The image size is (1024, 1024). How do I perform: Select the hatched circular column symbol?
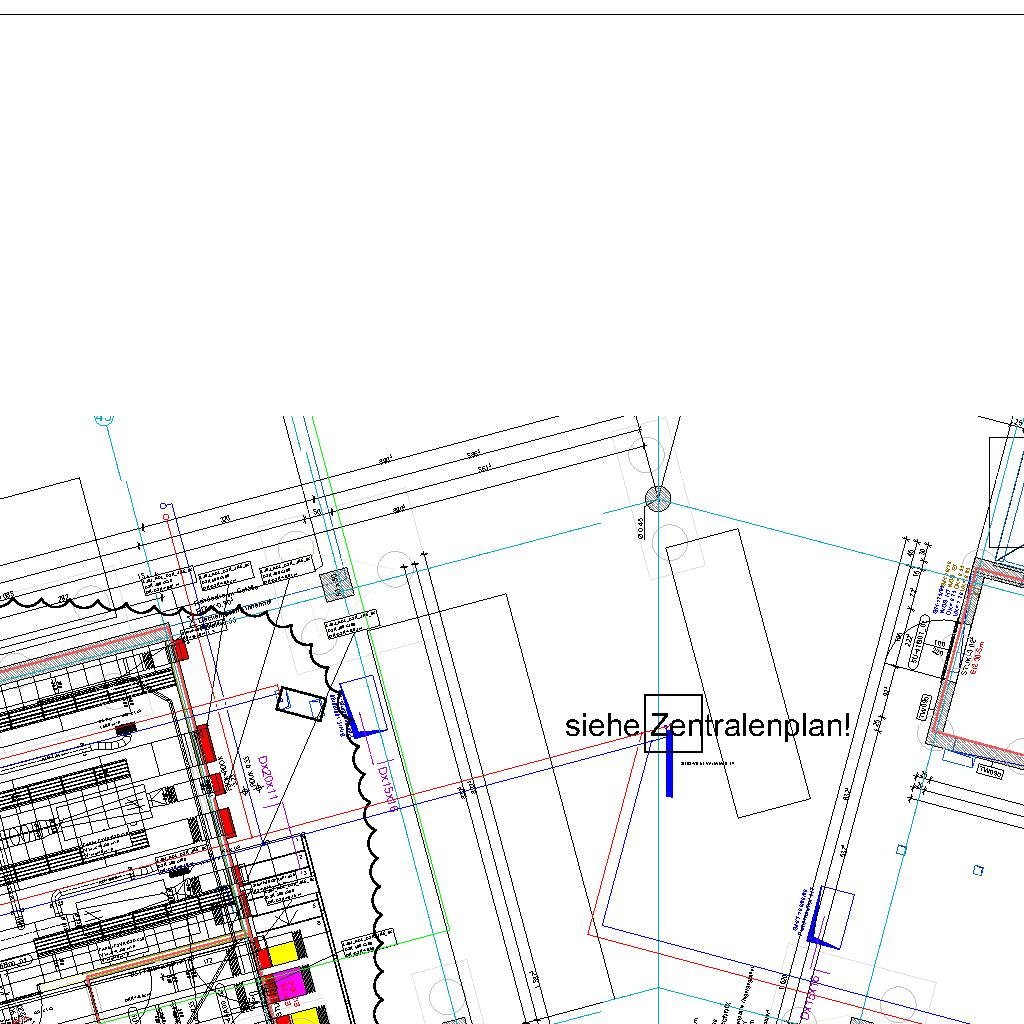(x=657, y=498)
